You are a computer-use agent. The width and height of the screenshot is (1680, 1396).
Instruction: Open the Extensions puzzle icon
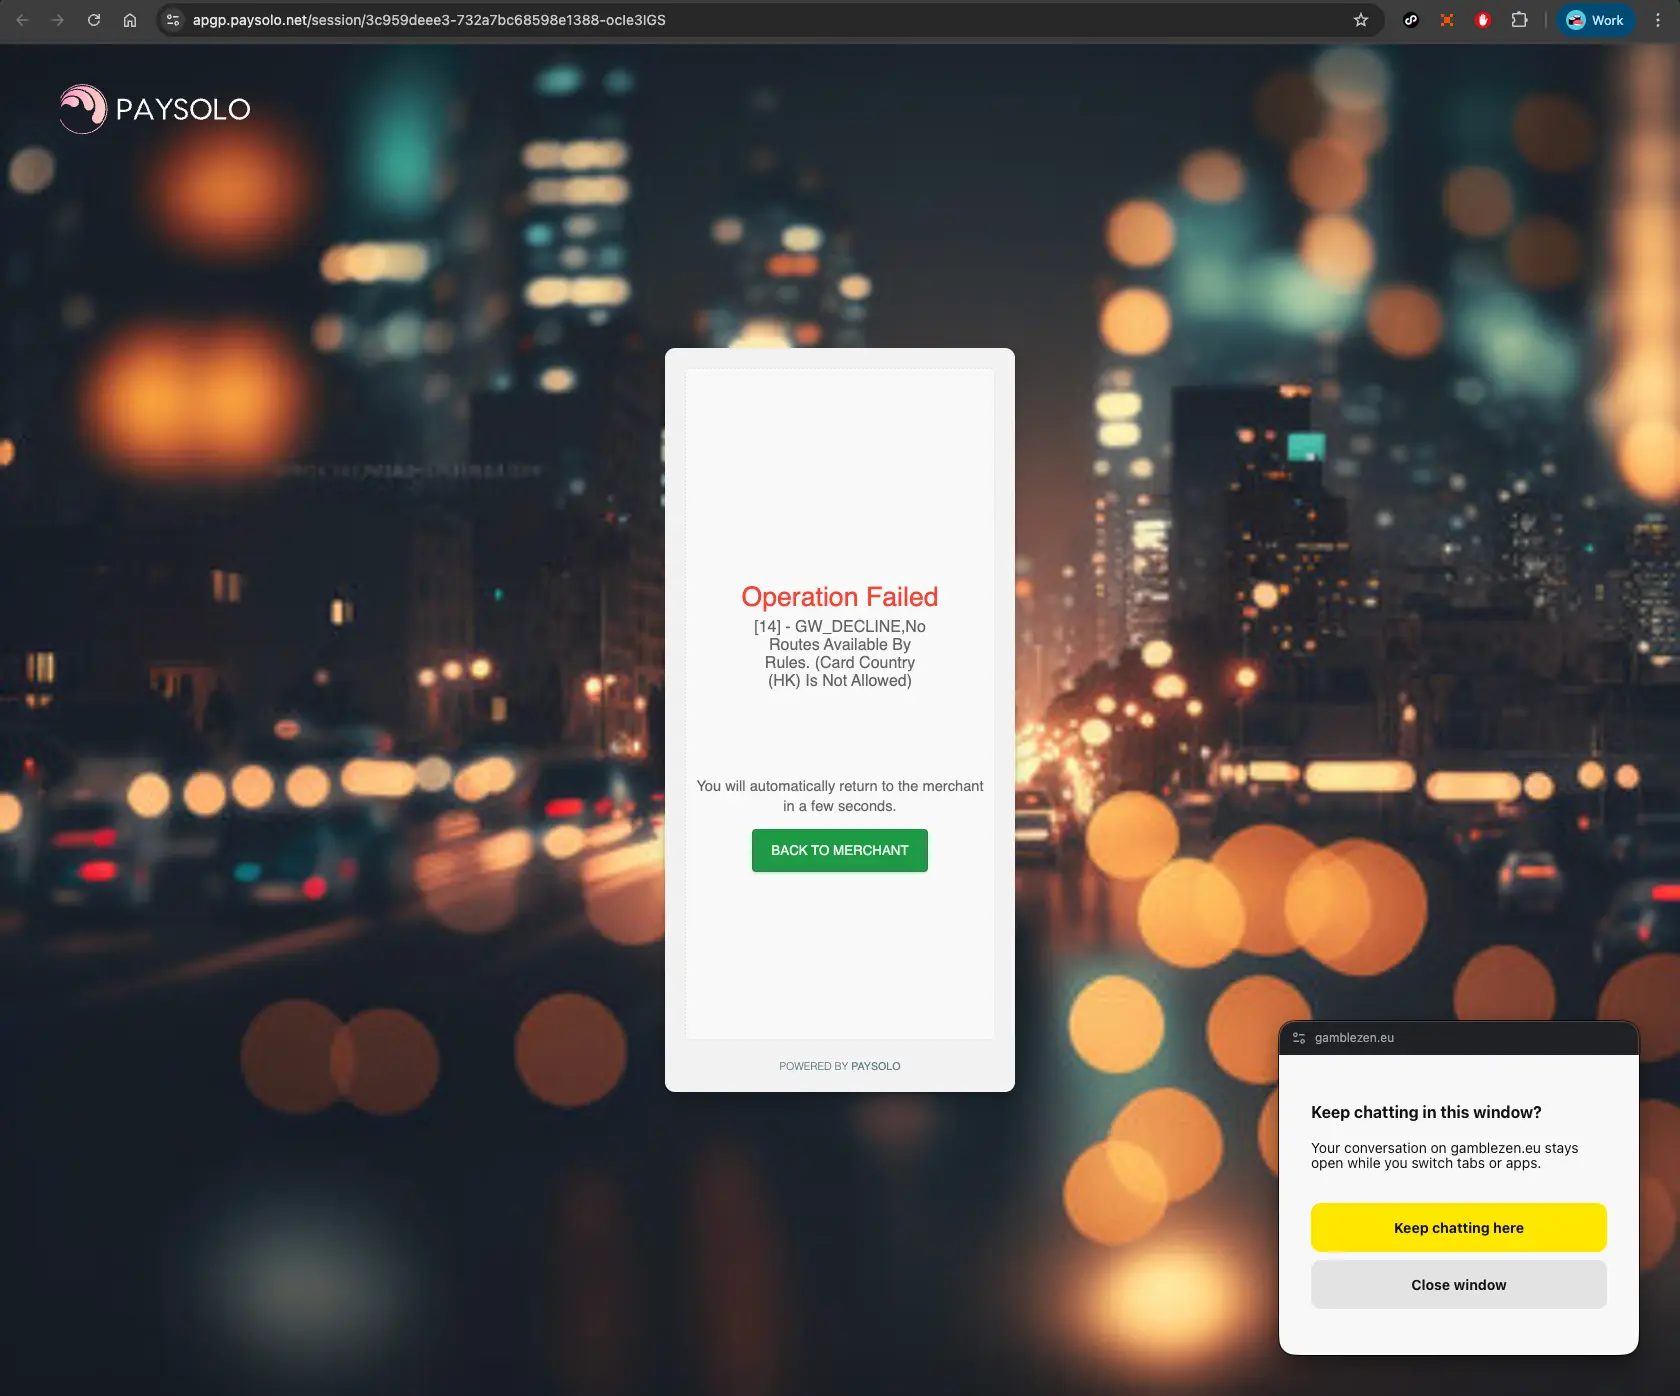pos(1519,20)
